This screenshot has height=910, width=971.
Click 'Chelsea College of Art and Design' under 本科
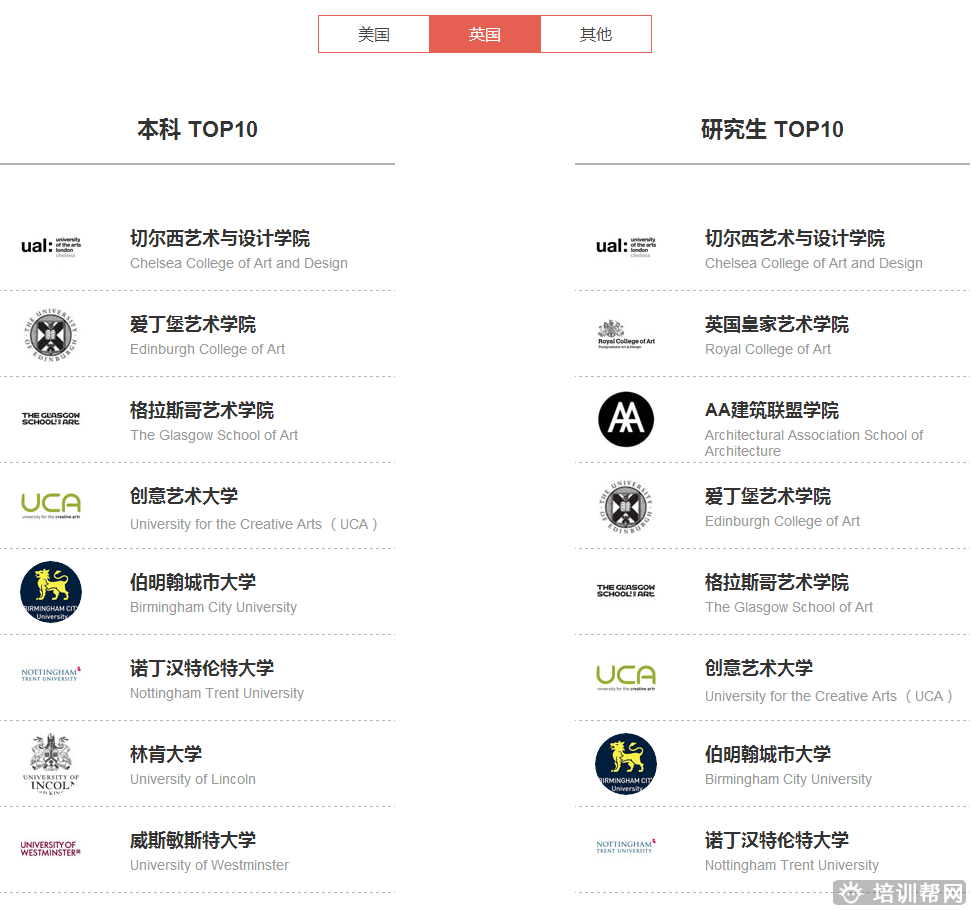coord(239,263)
